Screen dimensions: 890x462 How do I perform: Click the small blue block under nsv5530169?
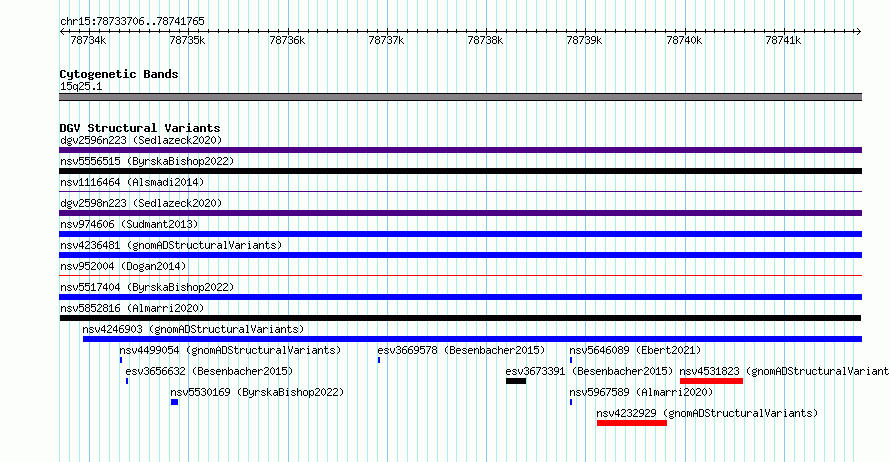pos(174,402)
